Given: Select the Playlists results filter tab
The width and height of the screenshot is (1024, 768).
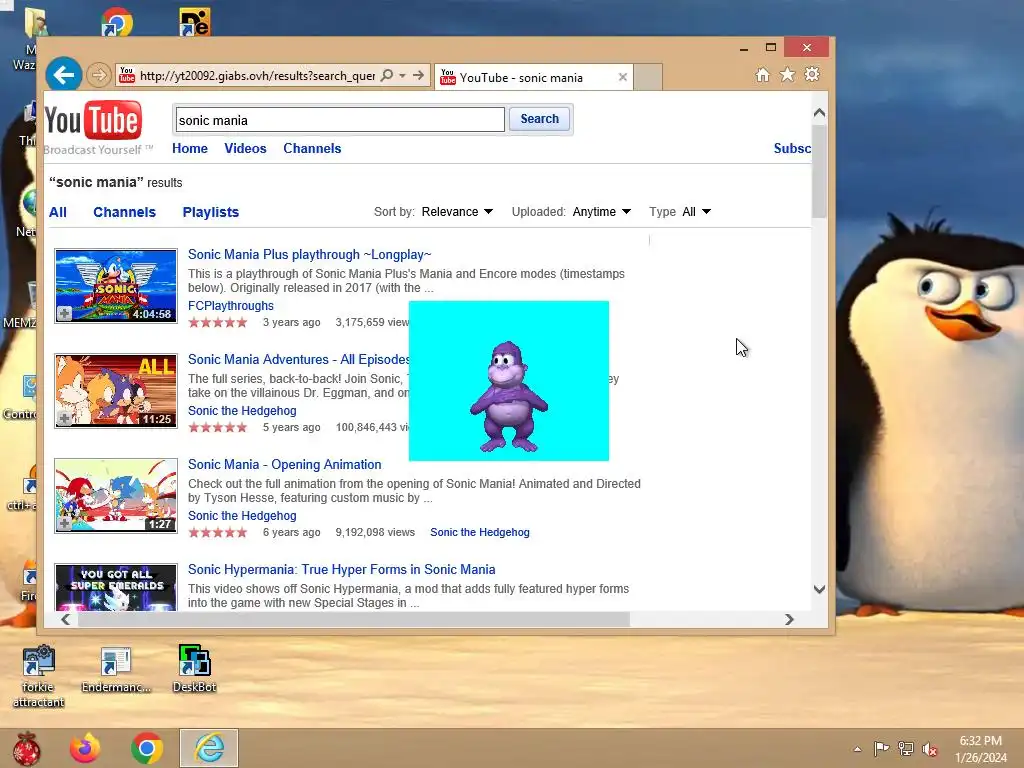Looking at the screenshot, I should 211,212.
